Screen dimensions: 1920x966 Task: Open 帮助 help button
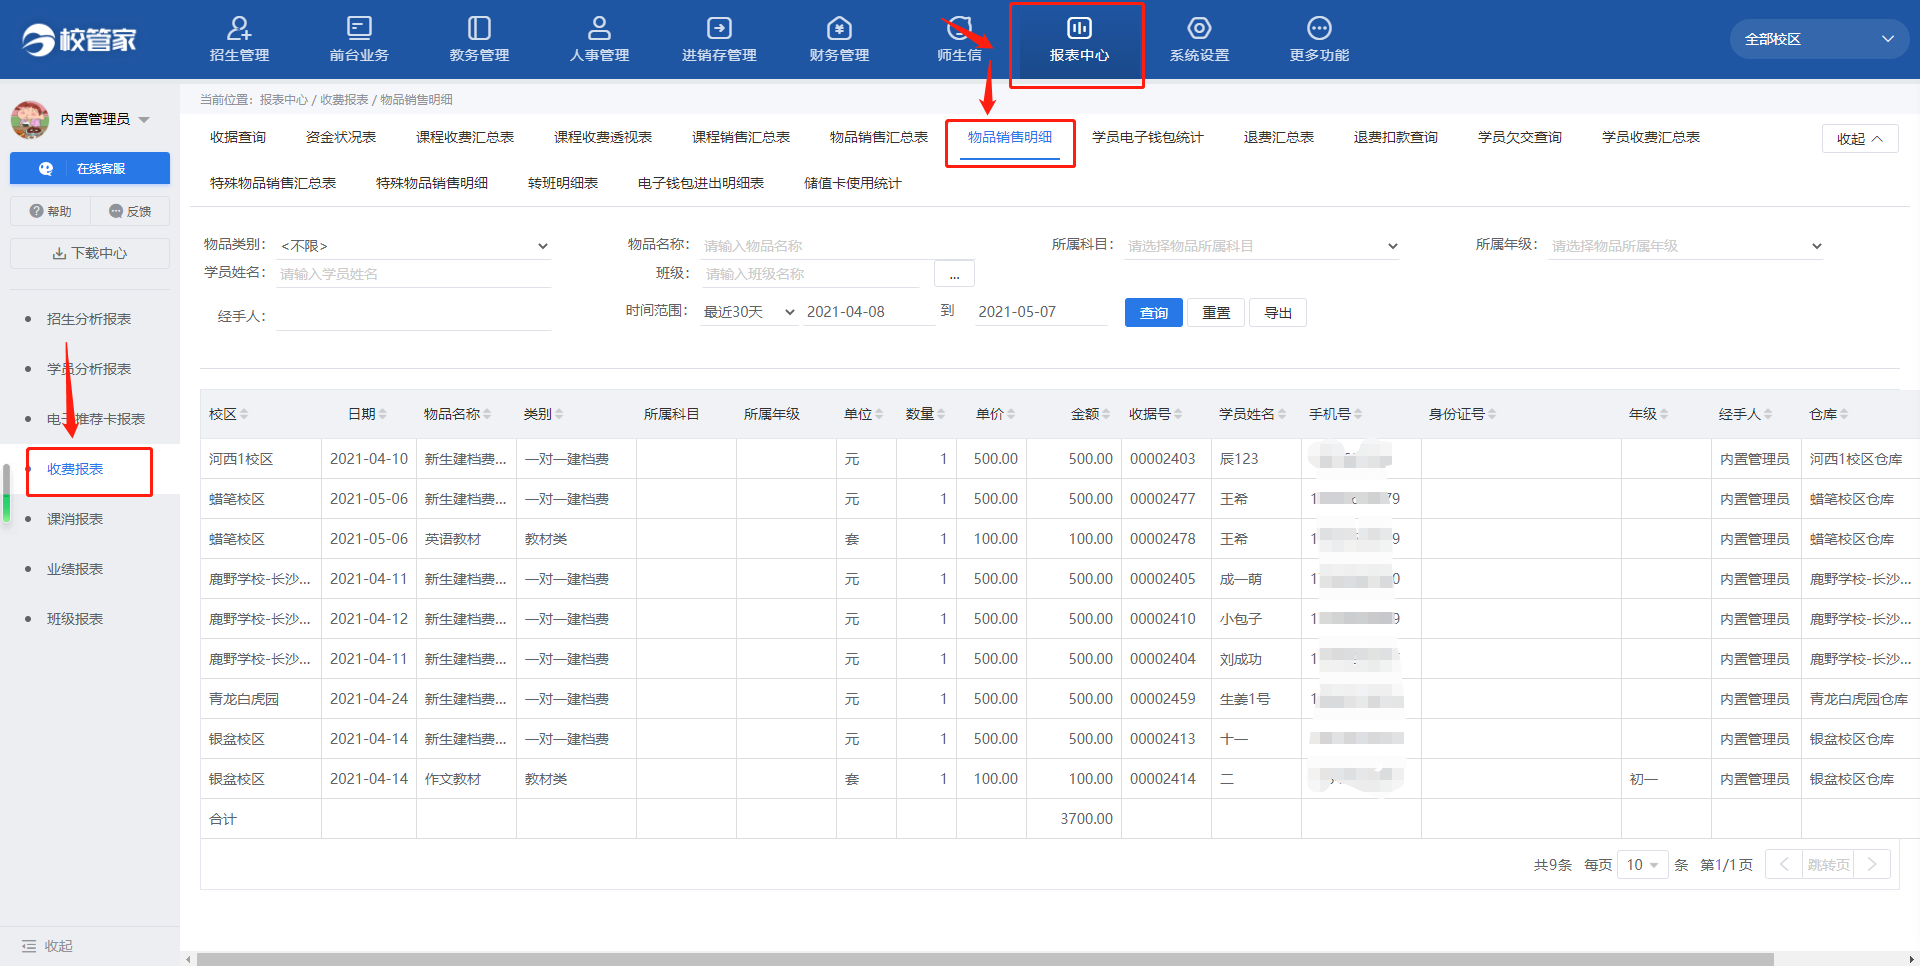pos(50,211)
